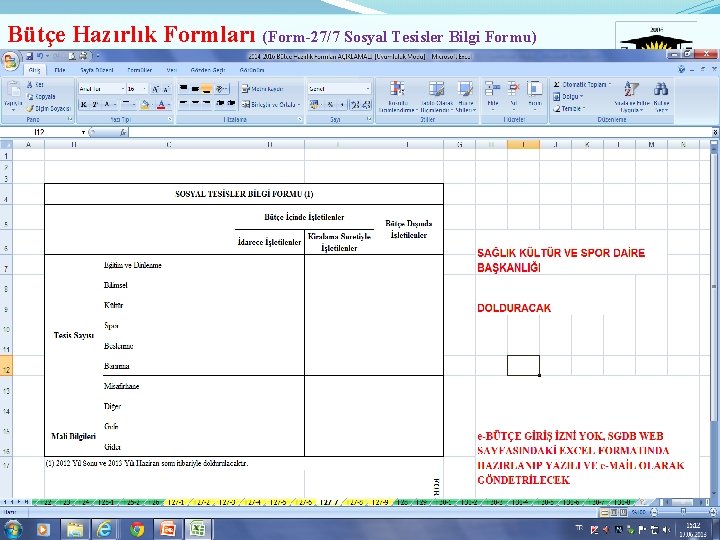Open the Hizalama group dialog launcher
The image size is (720, 540).
300,119
